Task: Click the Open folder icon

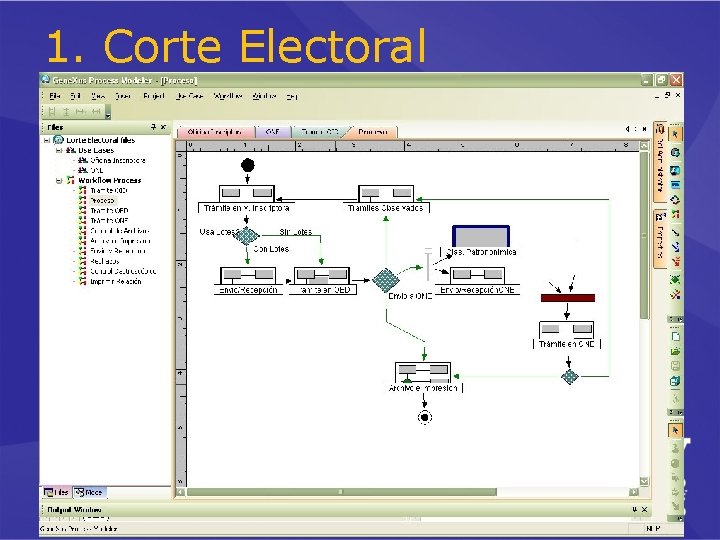Action: tap(675, 351)
